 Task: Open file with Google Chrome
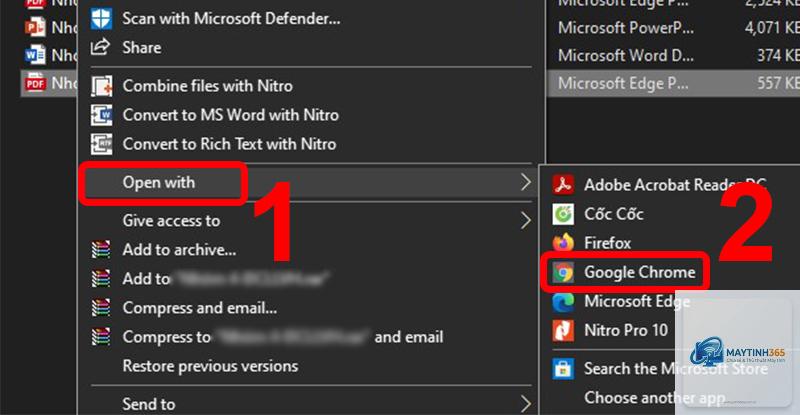[x=639, y=272]
